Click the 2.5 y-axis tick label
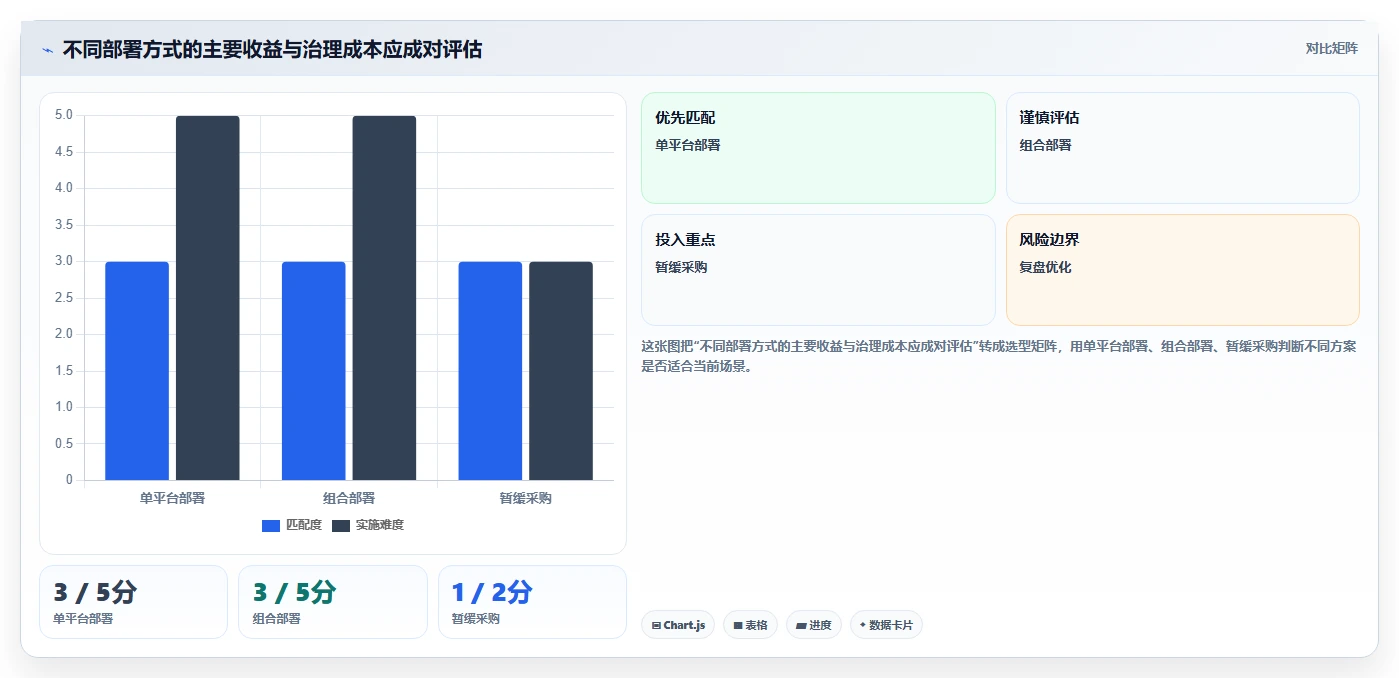 [x=63, y=298]
